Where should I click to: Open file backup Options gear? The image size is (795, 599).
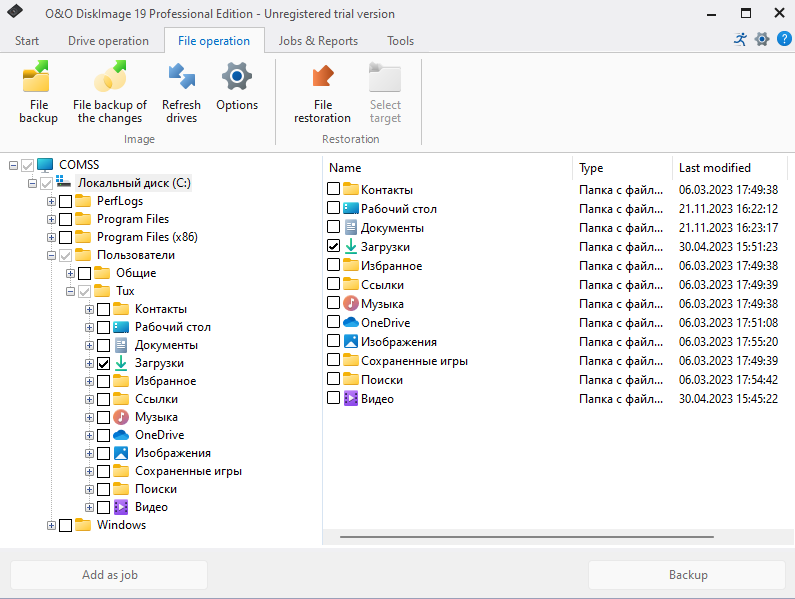pos(237,86)
